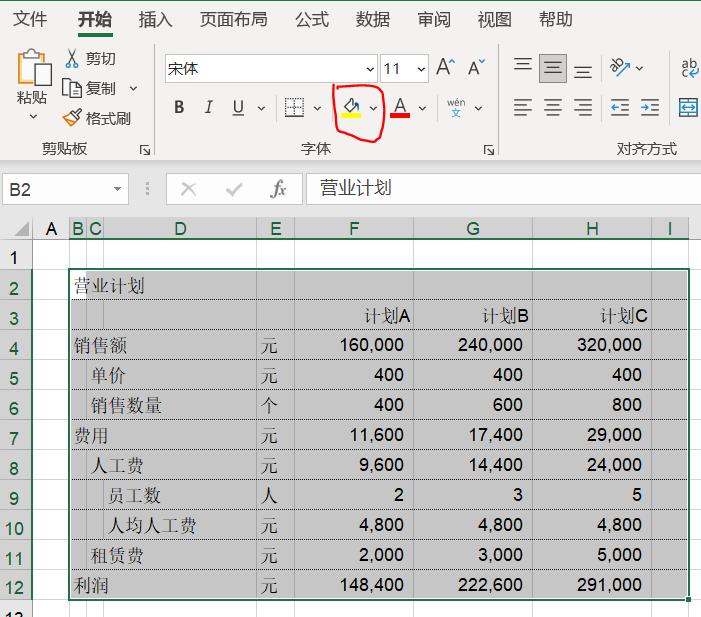Align text left
The height and width of the screenshot is (617, 701).
click(523, 107)
